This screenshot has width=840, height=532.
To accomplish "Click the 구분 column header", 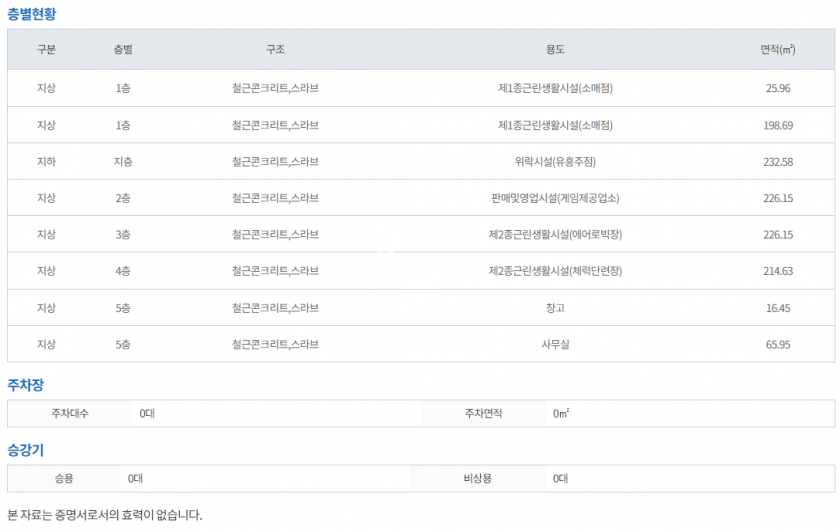I will pyautogui.click(x=47, y=50).
